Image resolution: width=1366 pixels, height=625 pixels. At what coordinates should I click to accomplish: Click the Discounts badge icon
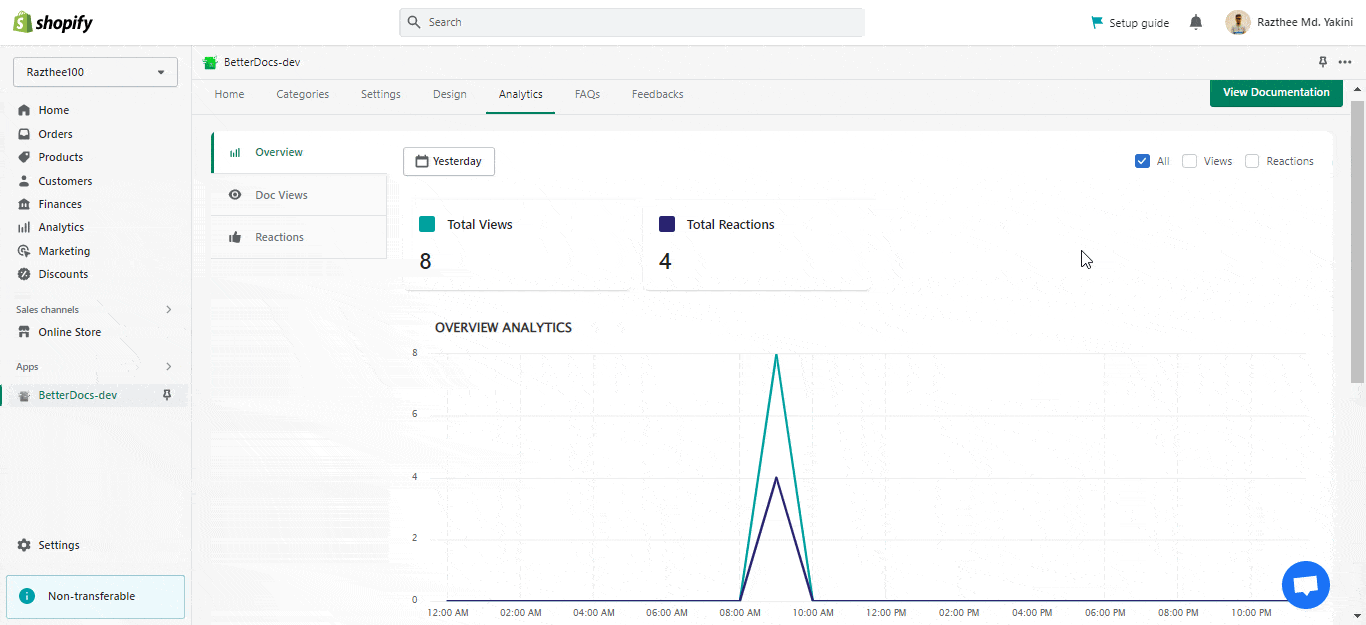click(24, 274)
